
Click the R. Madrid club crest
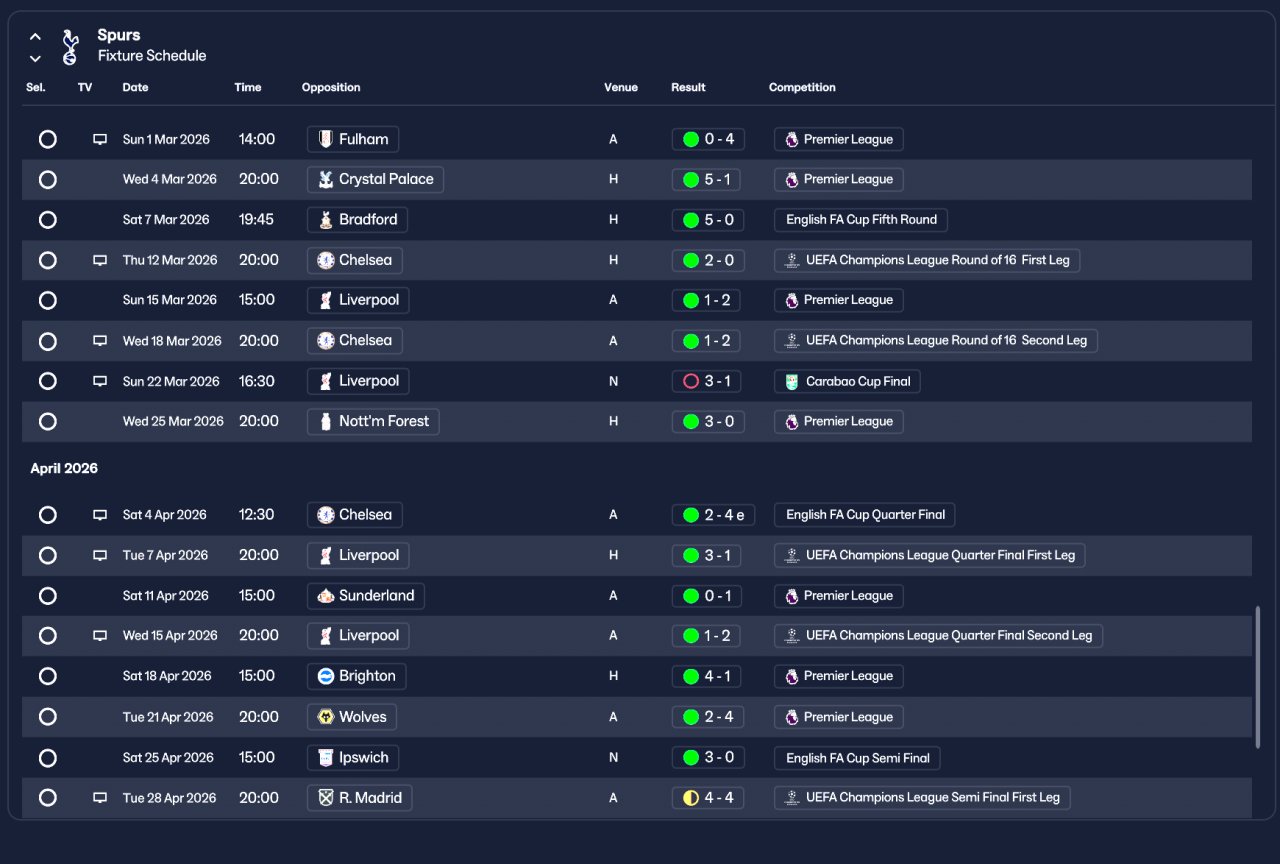pos(325,798)
